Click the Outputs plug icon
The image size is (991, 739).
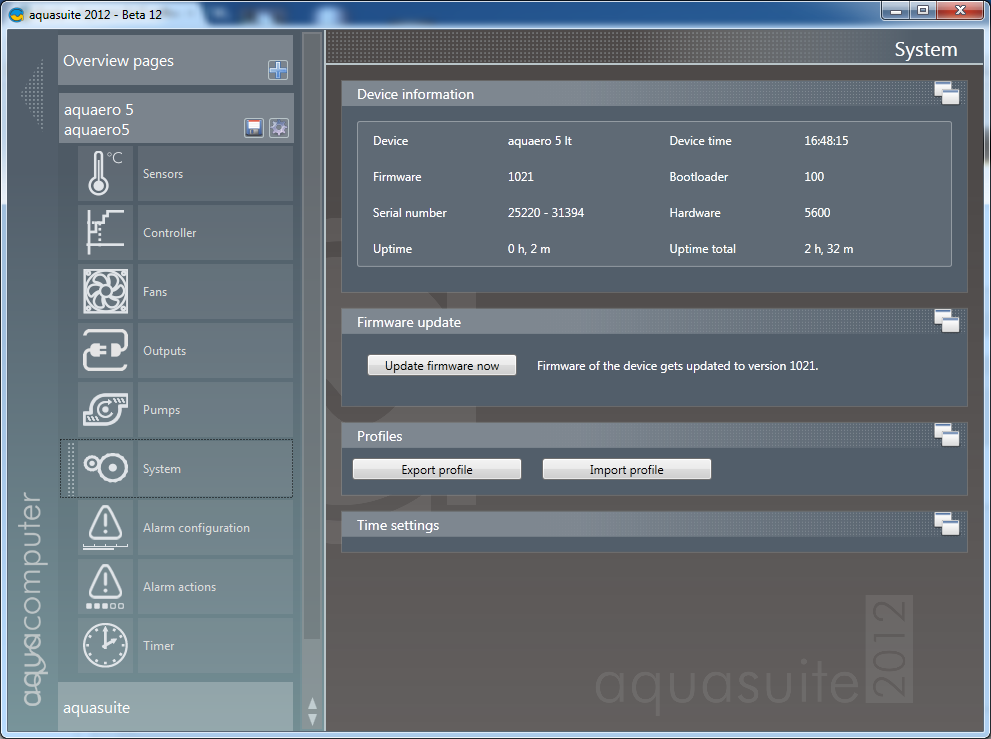coord(105,351)
